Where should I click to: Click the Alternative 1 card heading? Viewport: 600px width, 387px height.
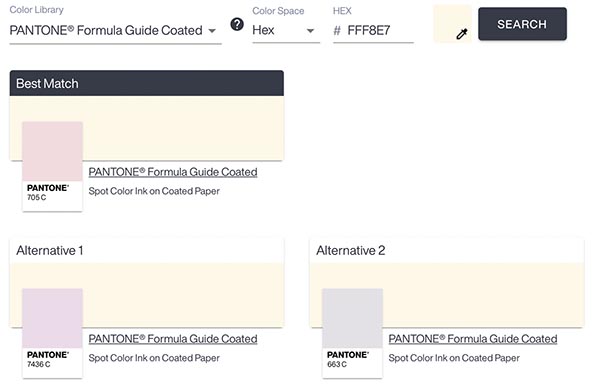pyautogui.click(x=50, y=250)
